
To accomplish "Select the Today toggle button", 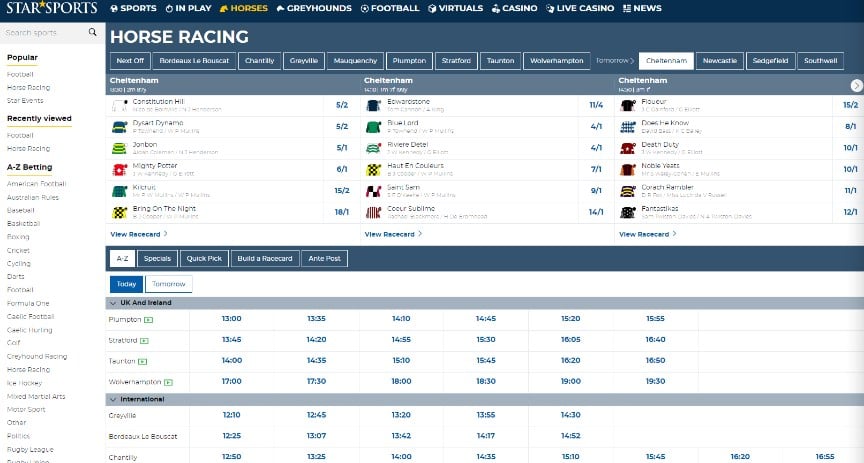I will coord(126,284).
